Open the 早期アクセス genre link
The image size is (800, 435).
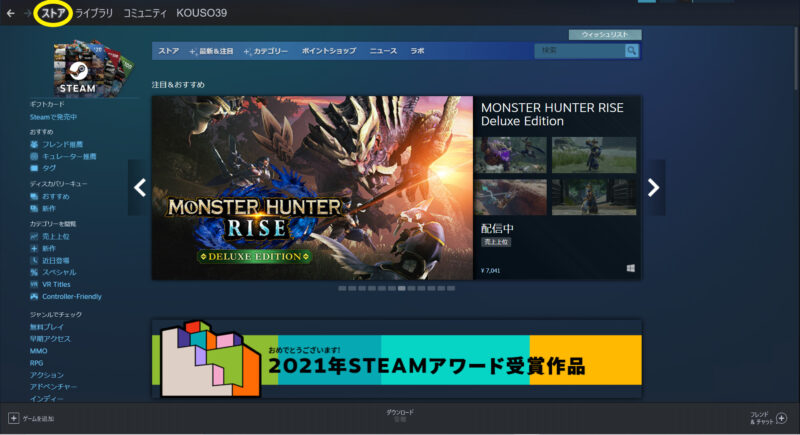coord(50,339)
